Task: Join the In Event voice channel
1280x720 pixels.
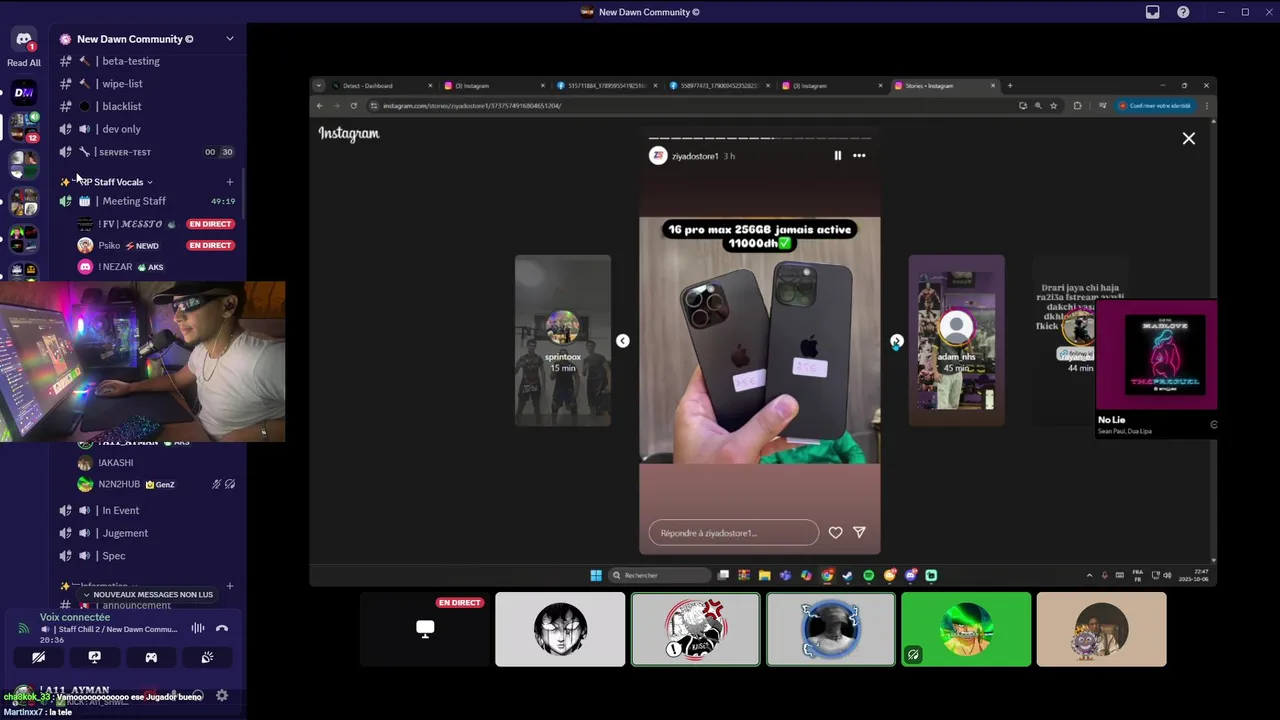Action: [148, 511]
